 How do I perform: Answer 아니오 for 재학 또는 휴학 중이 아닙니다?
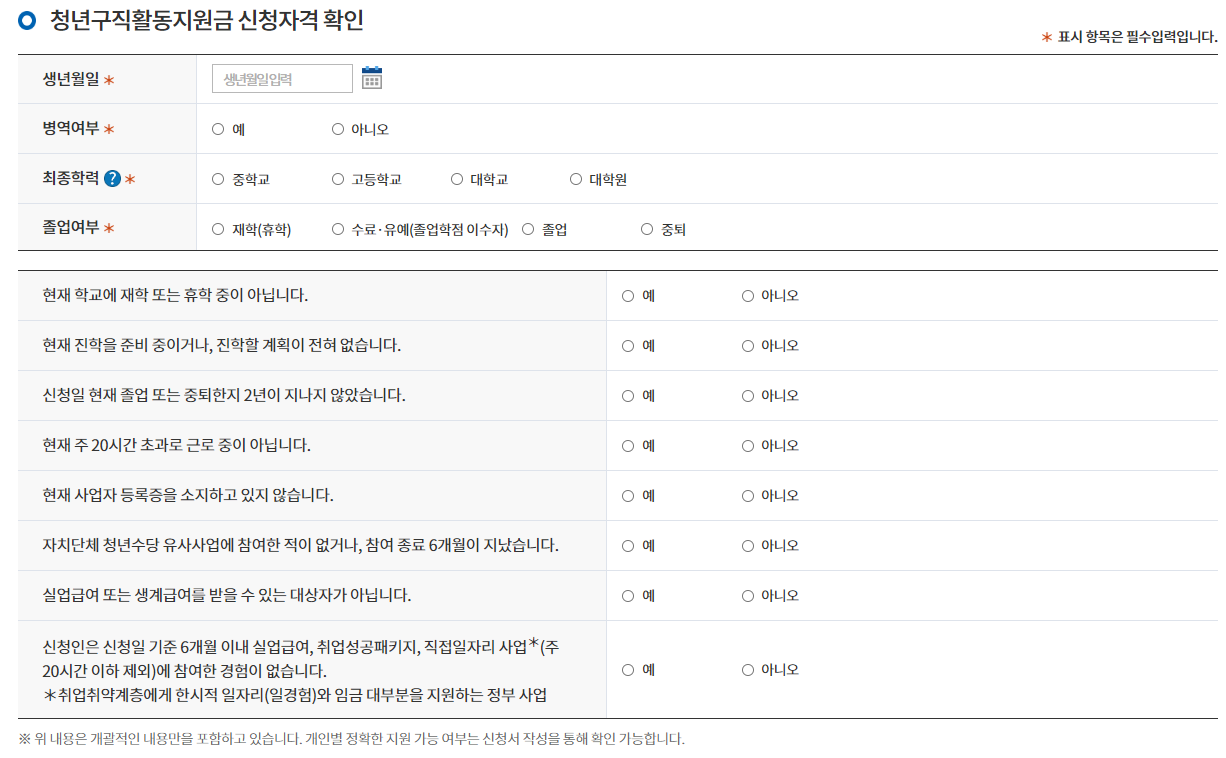(x=748, y=296)
